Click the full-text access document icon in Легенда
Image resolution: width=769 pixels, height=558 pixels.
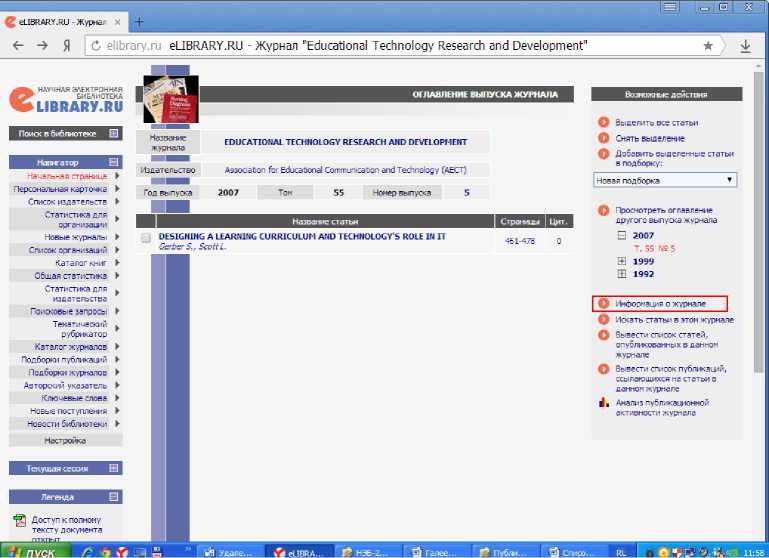20,520
